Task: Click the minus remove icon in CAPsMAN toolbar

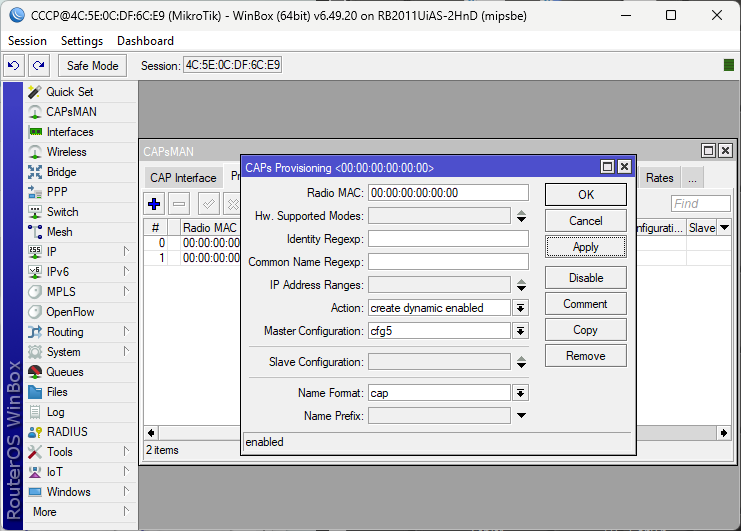Action: [x=179, y=204]
